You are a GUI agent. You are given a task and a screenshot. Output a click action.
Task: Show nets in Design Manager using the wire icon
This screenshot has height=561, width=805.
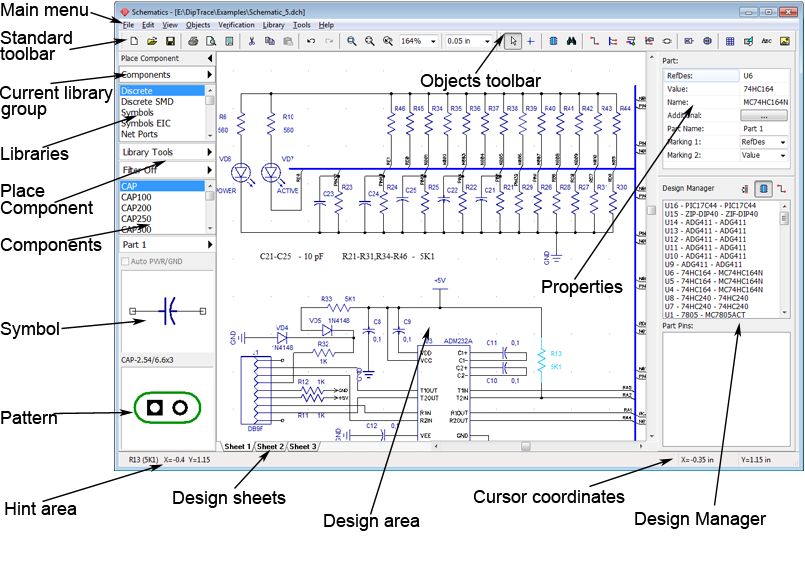tap(781, 189)
